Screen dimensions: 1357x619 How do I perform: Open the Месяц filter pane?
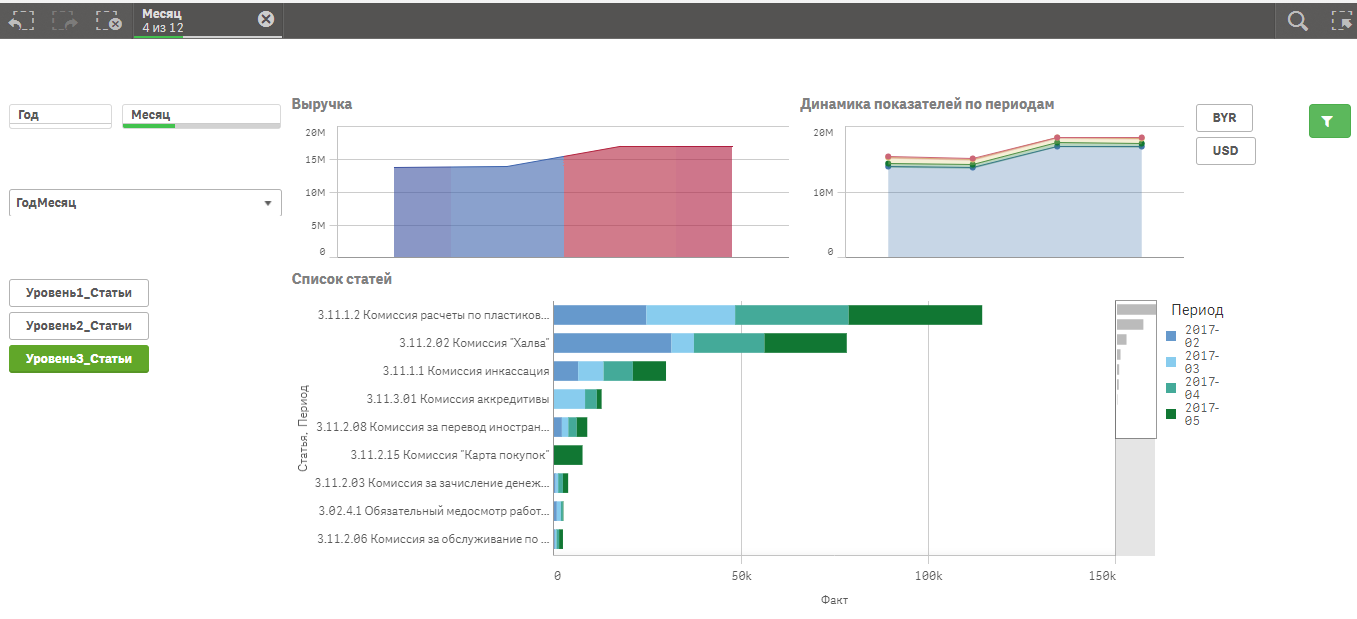coord(200,116)
